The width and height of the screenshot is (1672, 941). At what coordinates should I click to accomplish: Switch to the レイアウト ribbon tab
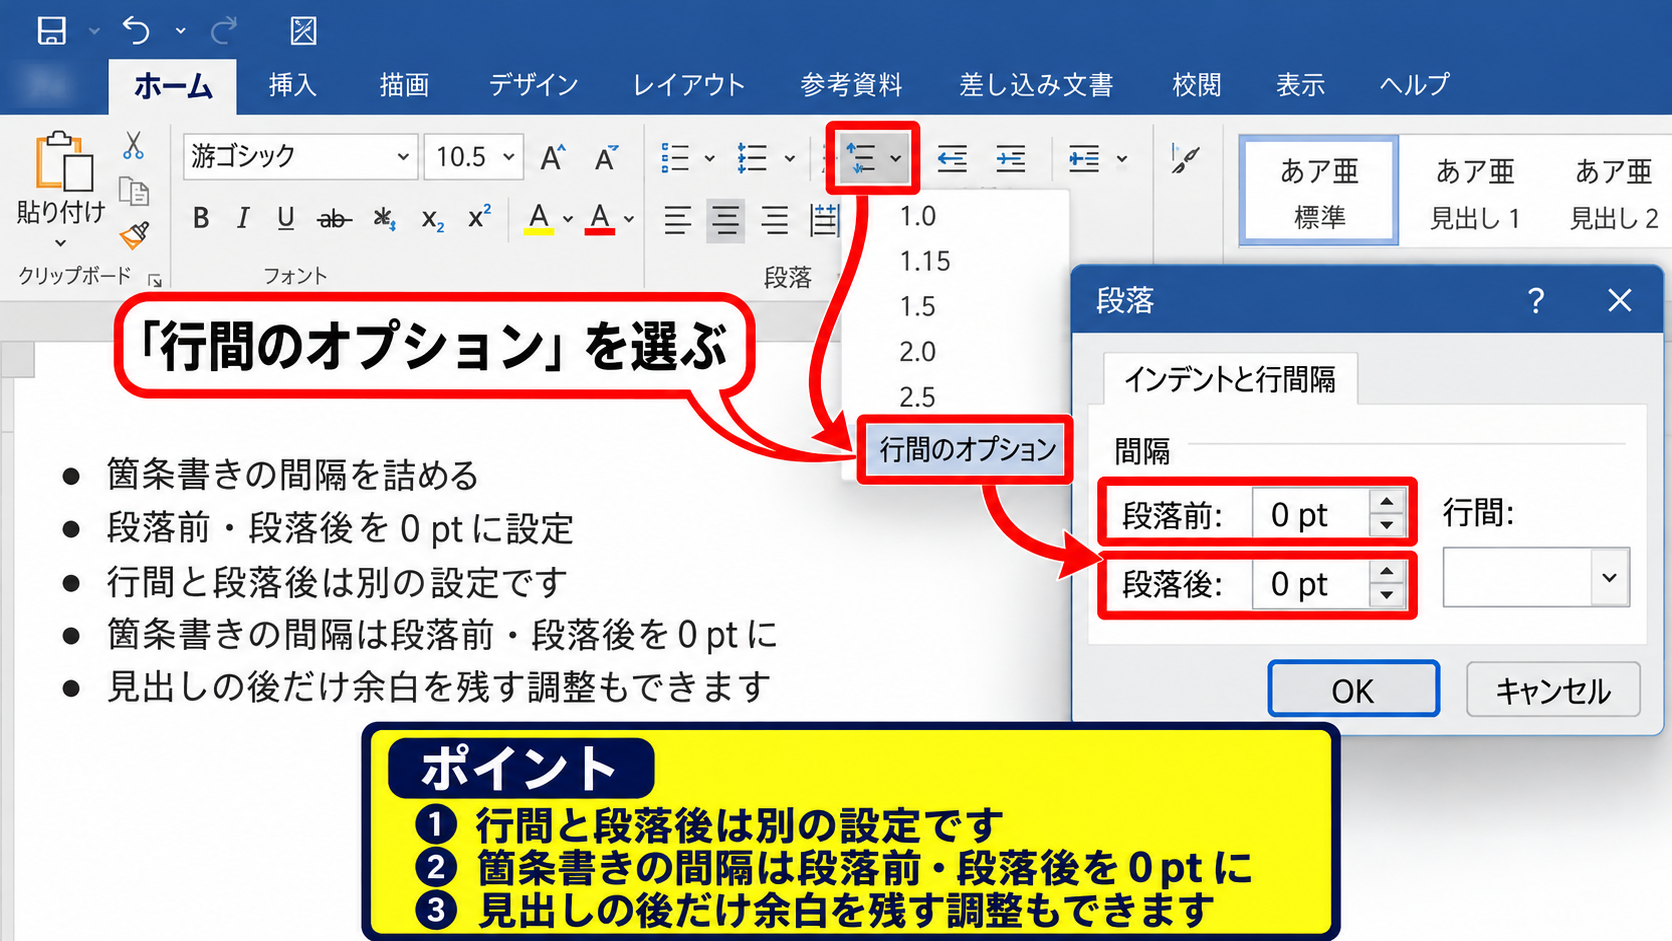(x=689, y=85)
